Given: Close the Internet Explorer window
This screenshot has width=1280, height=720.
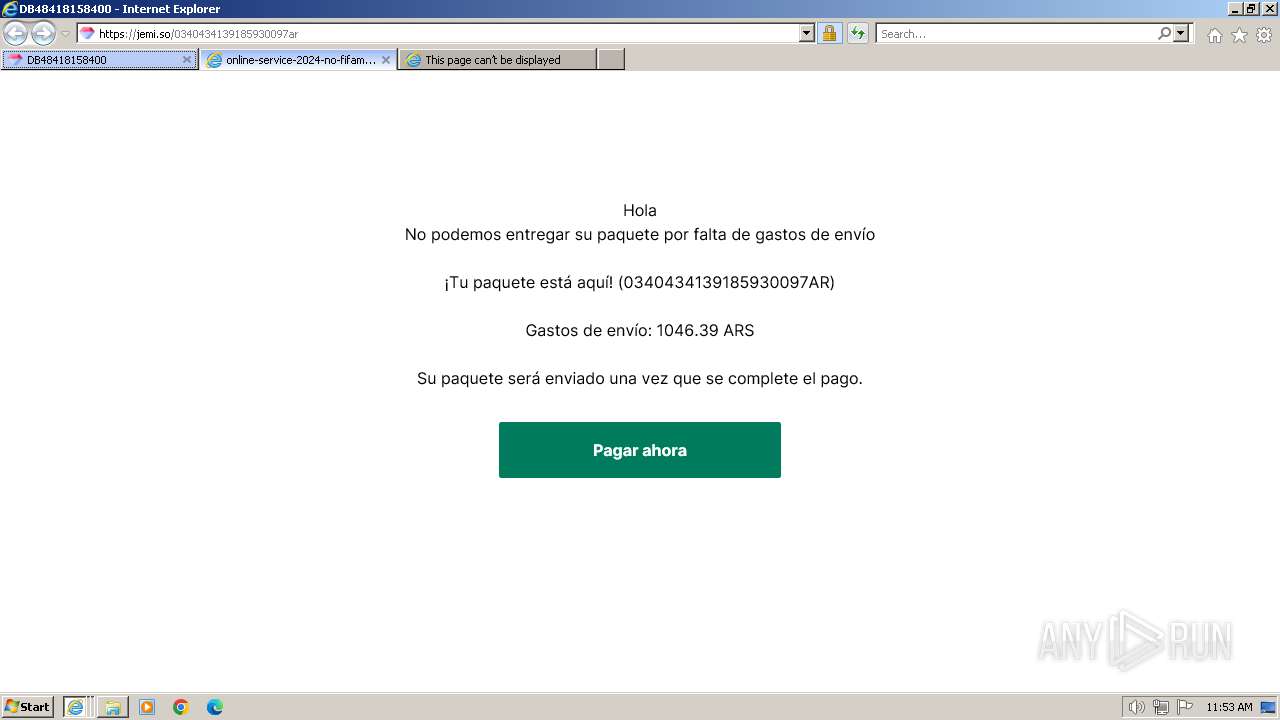Looking at the screenshot, I should point(1268,9).
